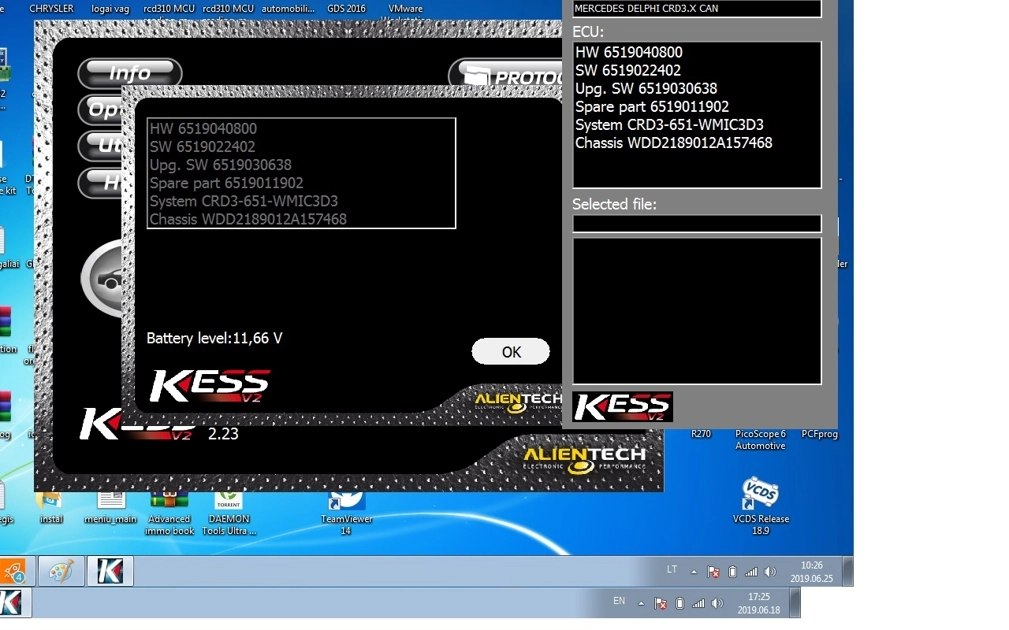The width and height of the screenshot is (1009, 630).
Task: Launch TeamViewer 14 from desktop
Action: pyautogui.click(x=346, y=514)
